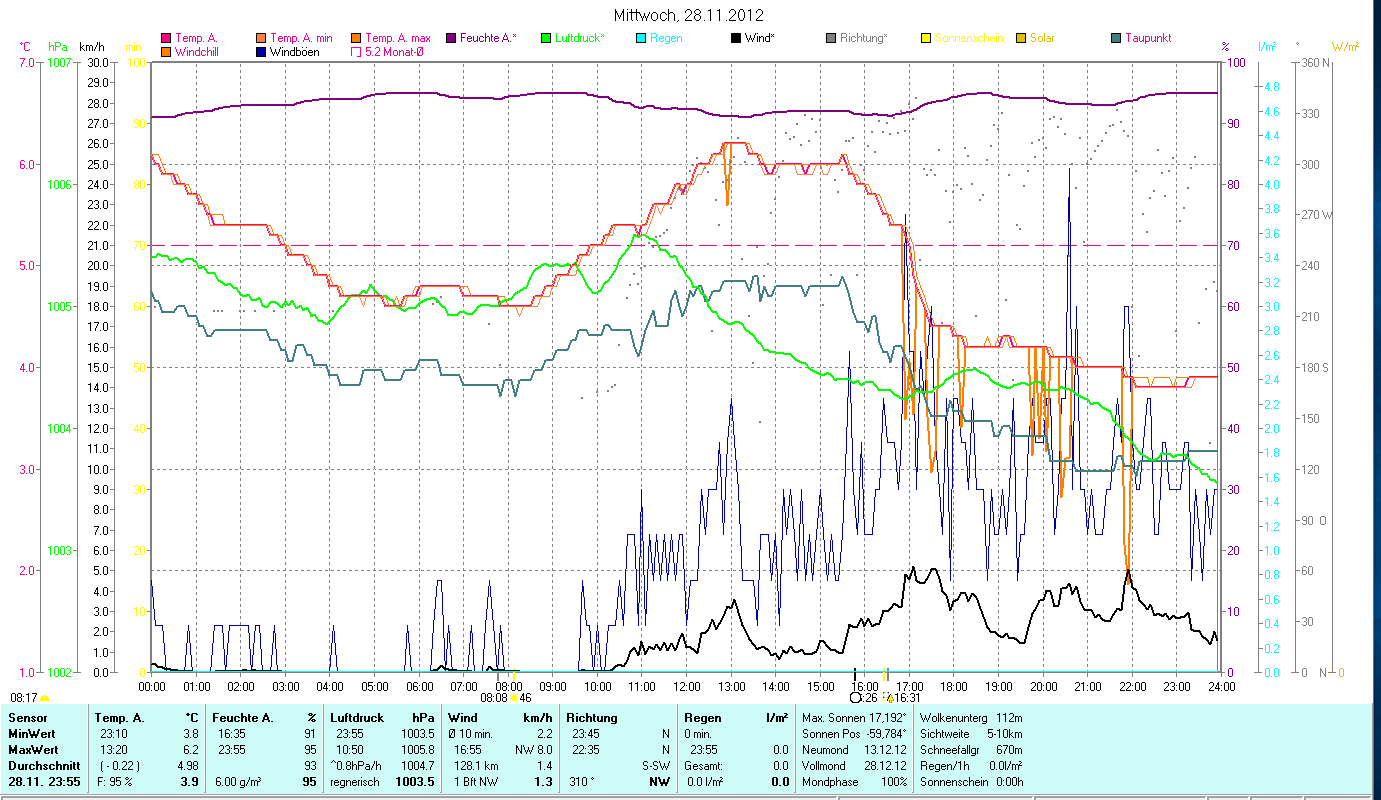Select the Windchill legend label
Viewport: 1381px width, 800px height.
click(200, 52)
